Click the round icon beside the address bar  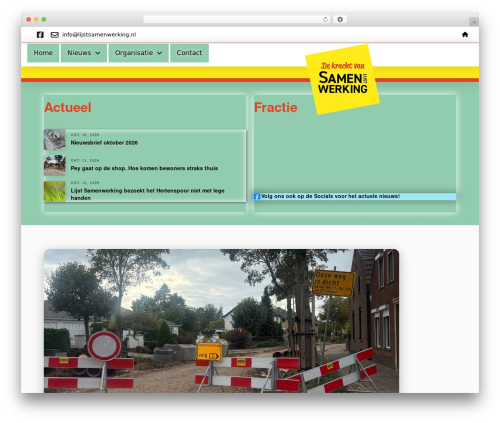pos(340,19)
